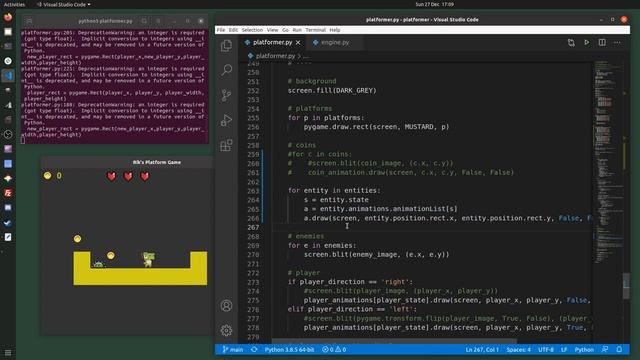Screen dimensions: 640x360
Task: Open the Explorer view in VS Code activity bar
Action: 227,45
